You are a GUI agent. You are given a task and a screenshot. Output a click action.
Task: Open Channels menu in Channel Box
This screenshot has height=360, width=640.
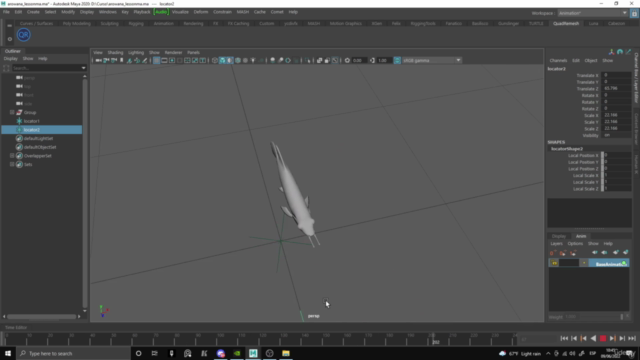(558, 60)
